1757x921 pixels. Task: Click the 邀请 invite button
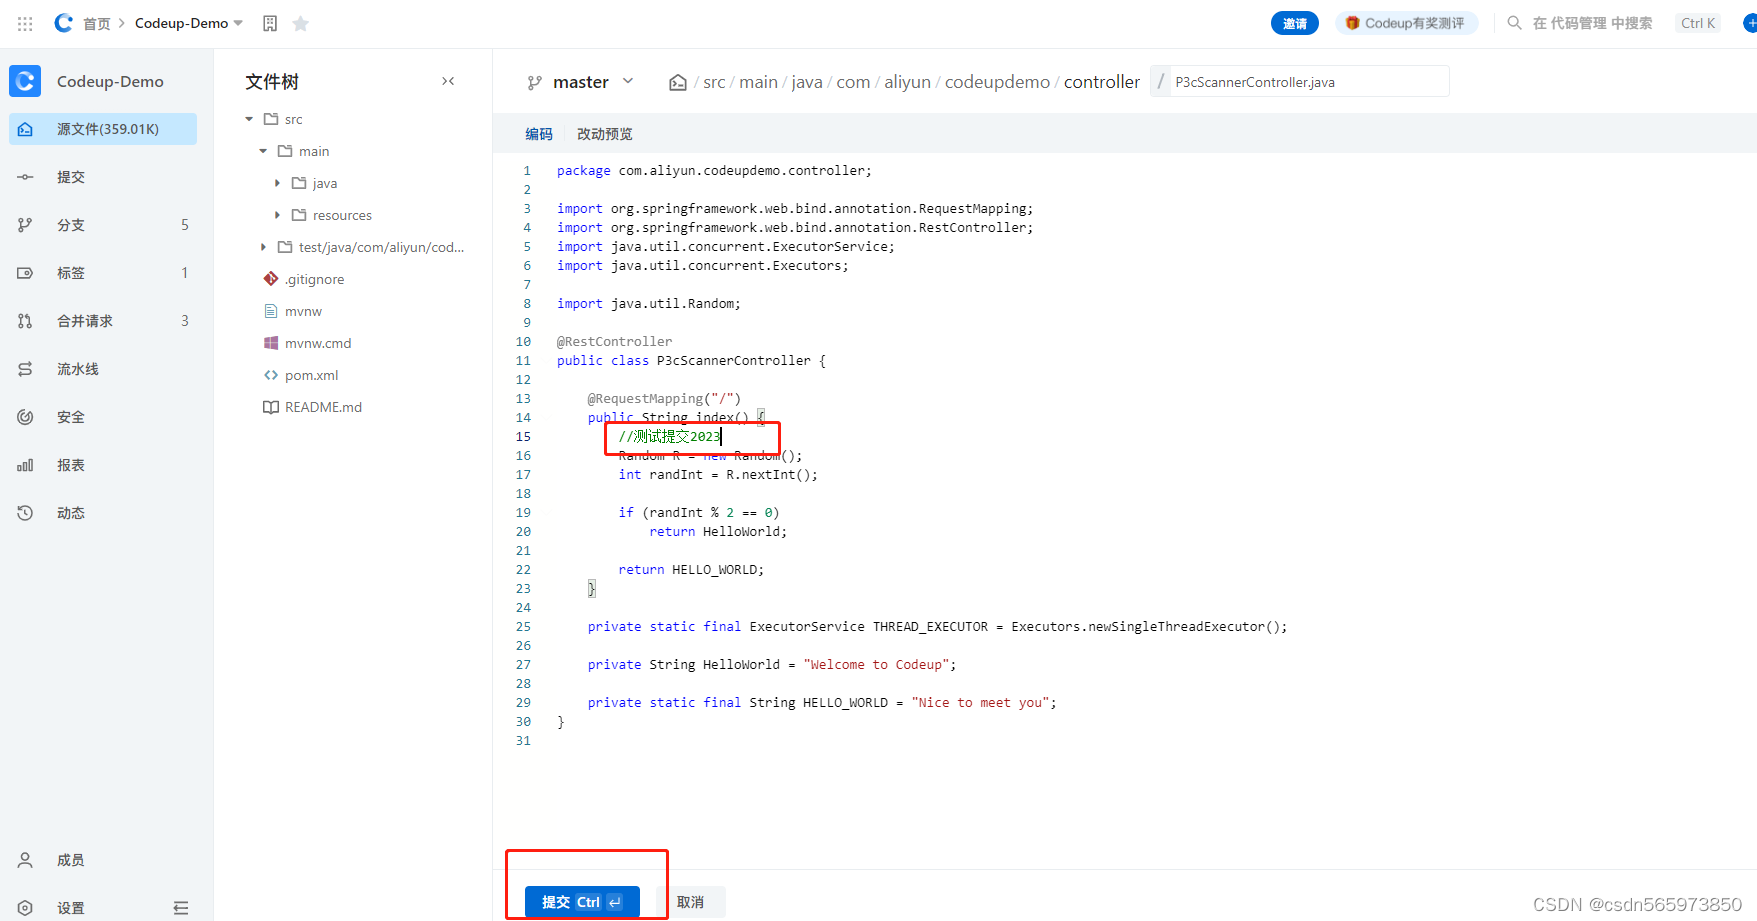pyautogui.click(x=1295, y=22)
